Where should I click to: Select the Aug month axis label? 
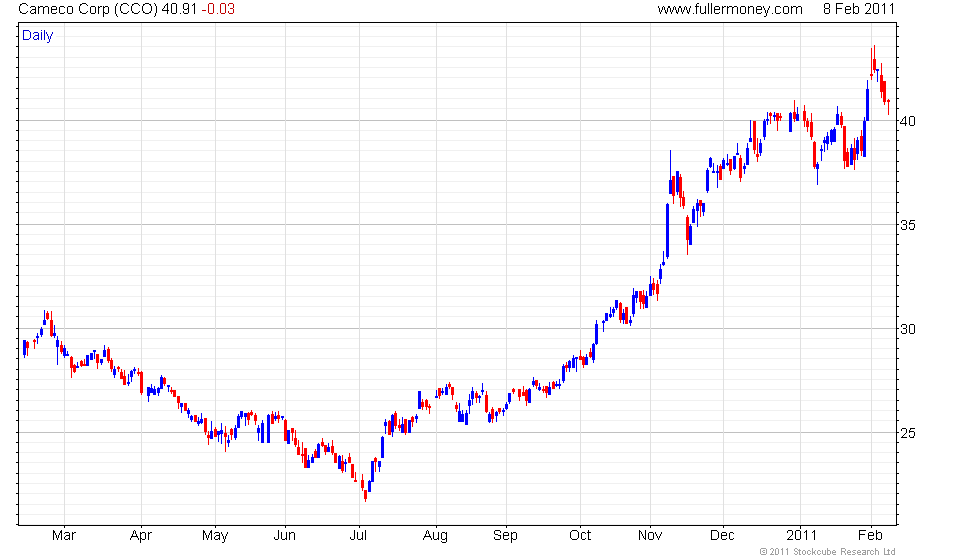(435, 536)
